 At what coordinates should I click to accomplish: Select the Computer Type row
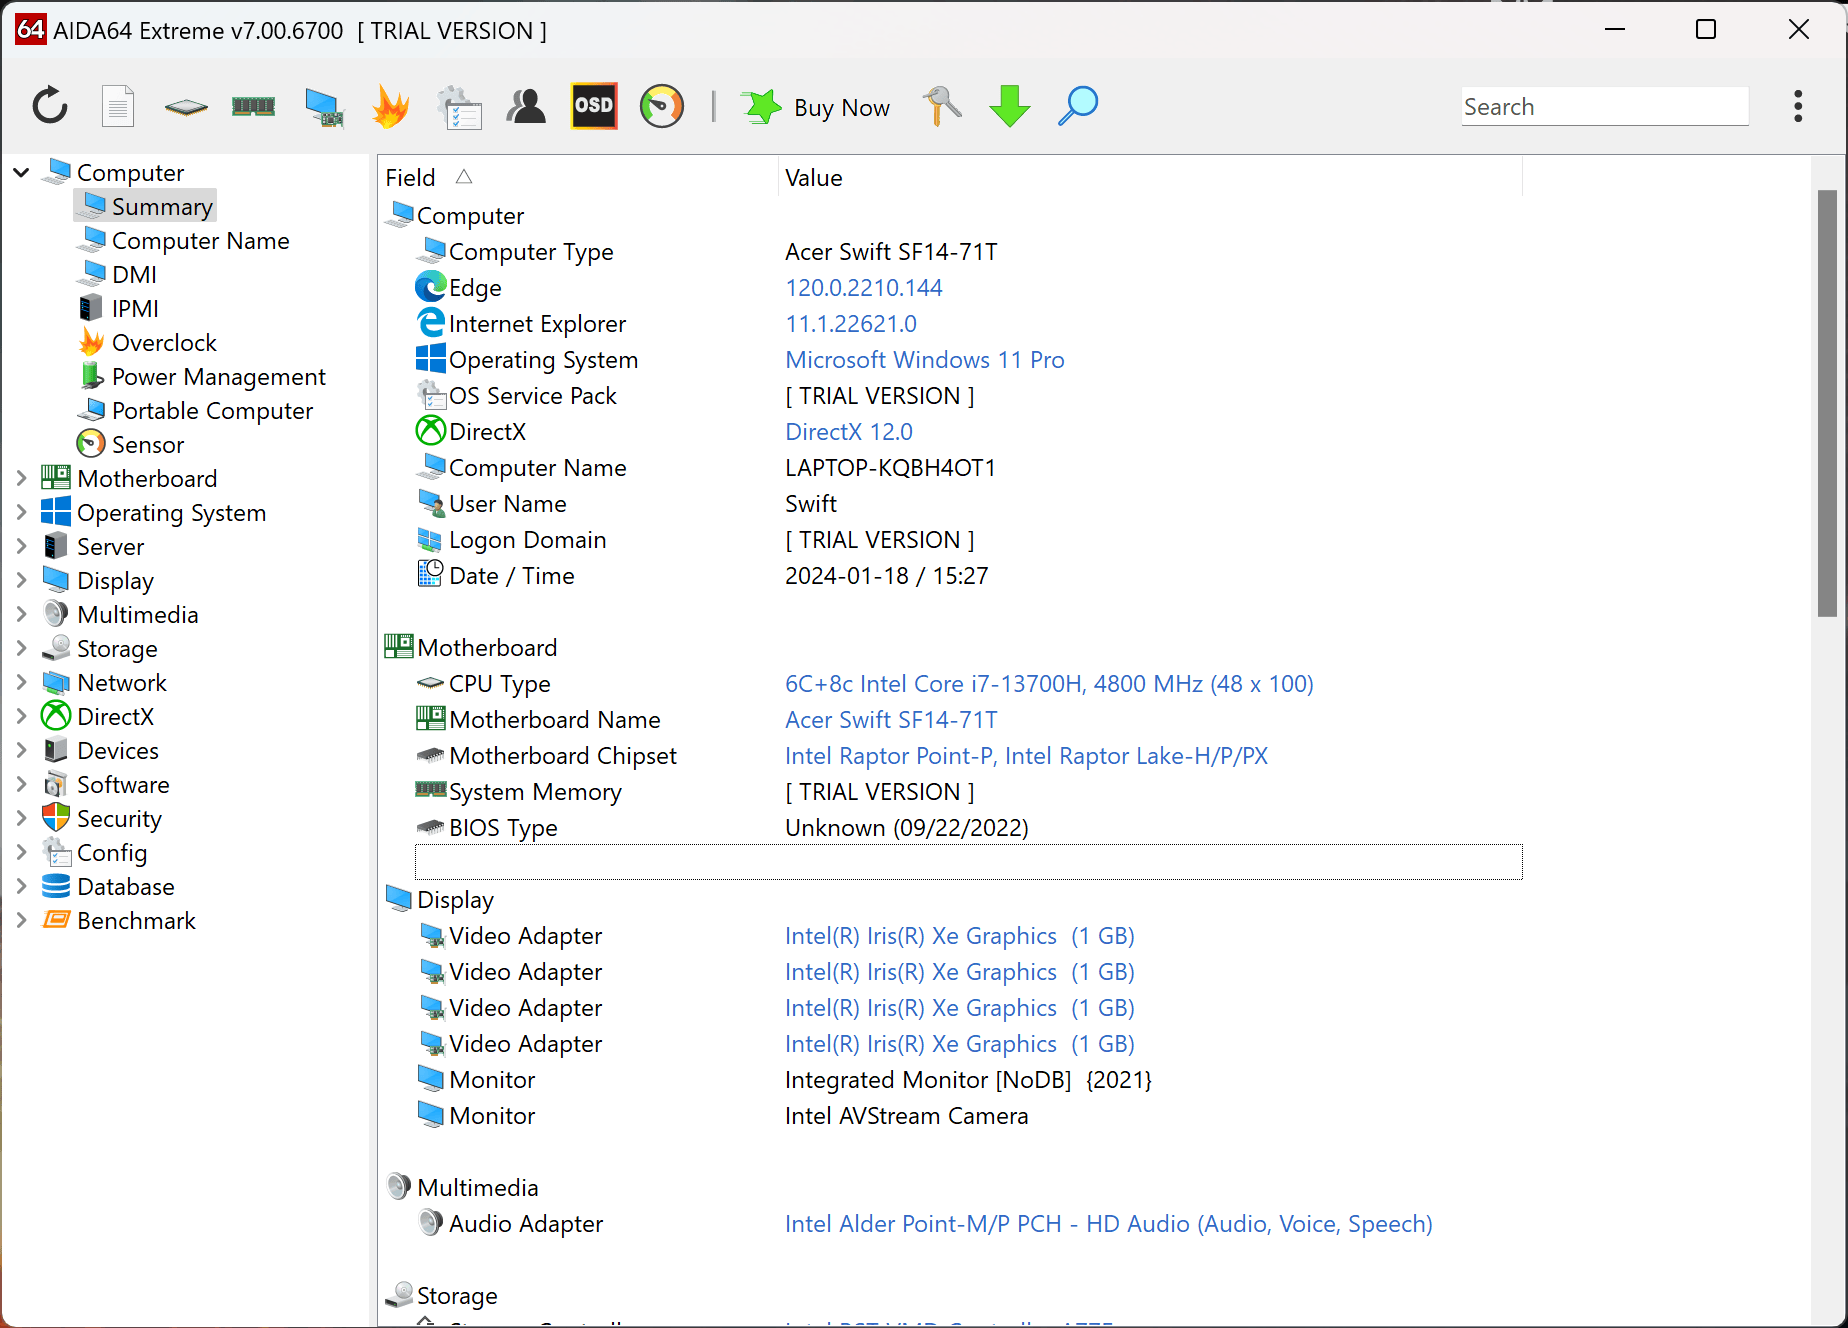(968, 252)
